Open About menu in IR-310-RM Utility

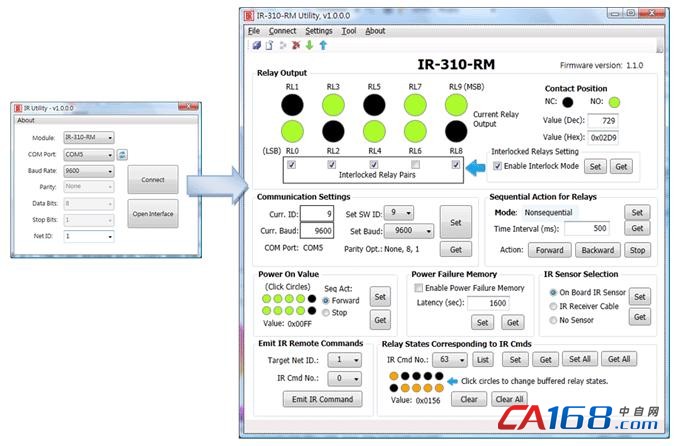[x=375, y=31]
